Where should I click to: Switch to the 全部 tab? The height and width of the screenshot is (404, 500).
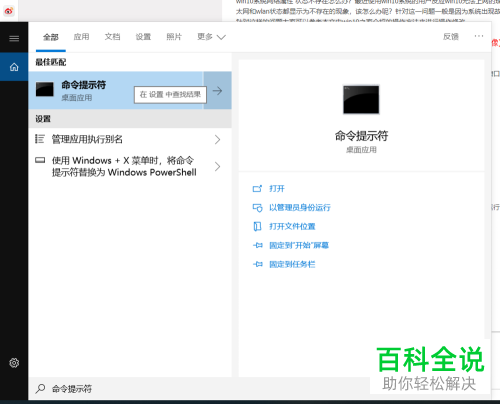tap(51, 37)
